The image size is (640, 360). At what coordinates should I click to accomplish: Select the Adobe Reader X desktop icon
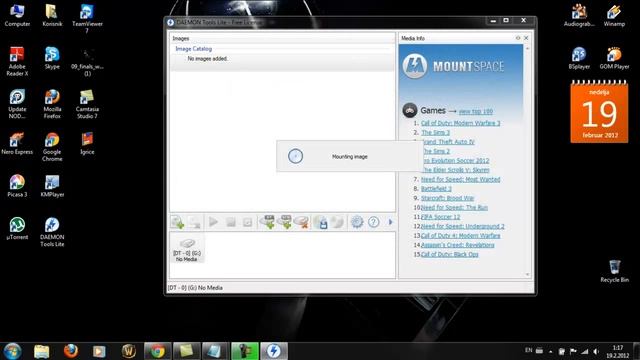pos(17,62)
